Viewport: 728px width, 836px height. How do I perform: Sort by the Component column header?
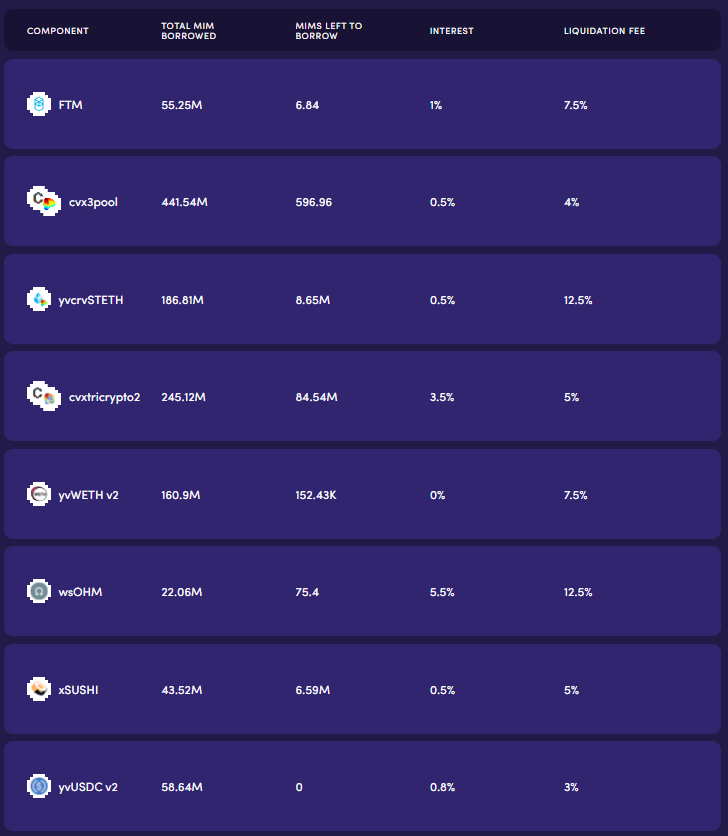click(57, 31)
